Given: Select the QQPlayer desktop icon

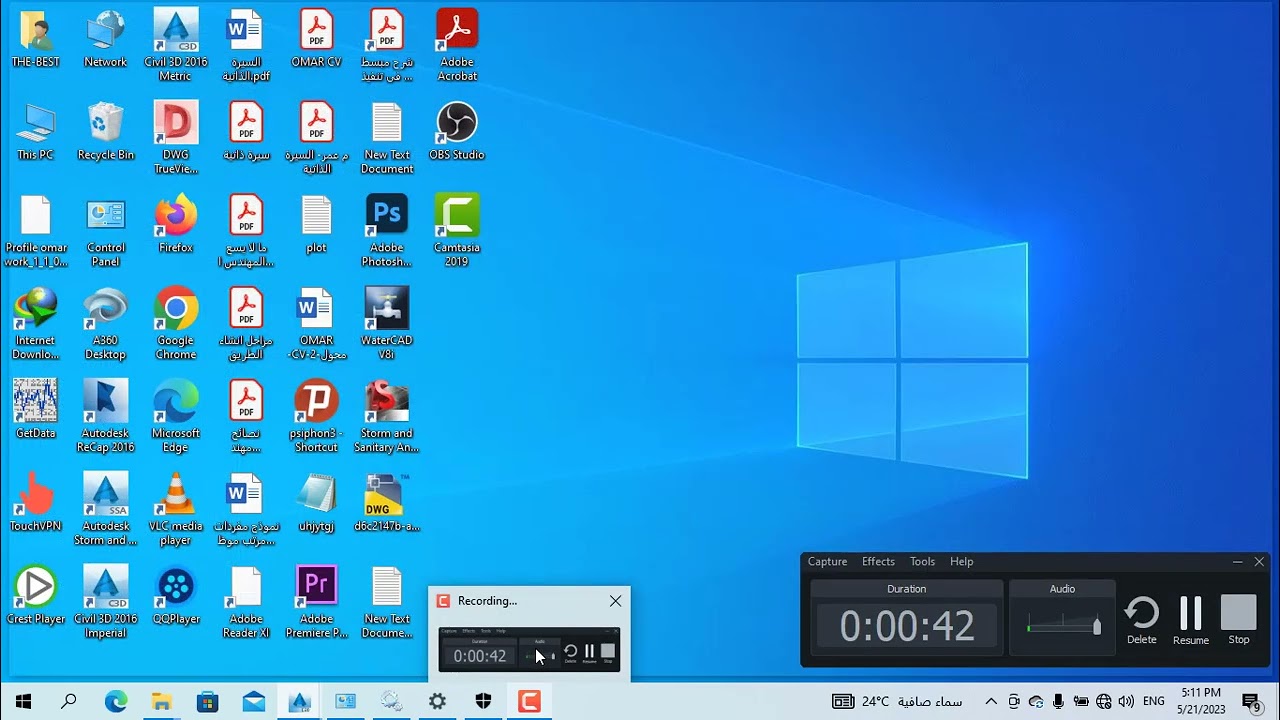Looking at the screenshot, I should (176, 595).
